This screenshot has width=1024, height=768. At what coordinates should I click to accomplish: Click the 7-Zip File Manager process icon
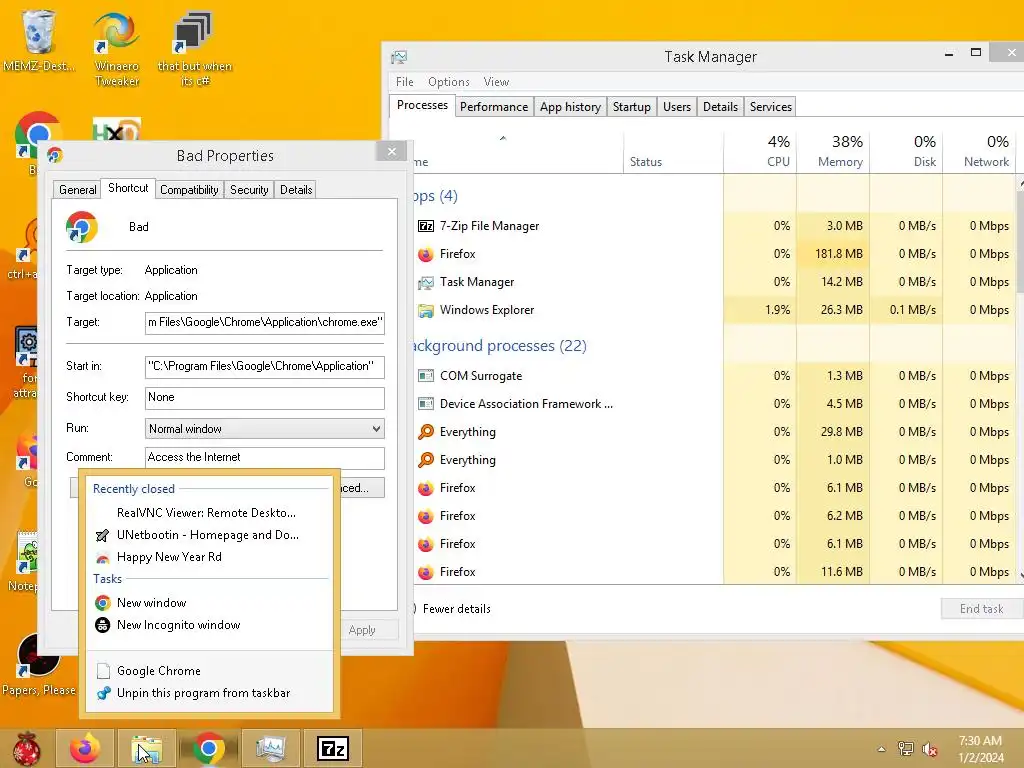[x=426, y=226]
